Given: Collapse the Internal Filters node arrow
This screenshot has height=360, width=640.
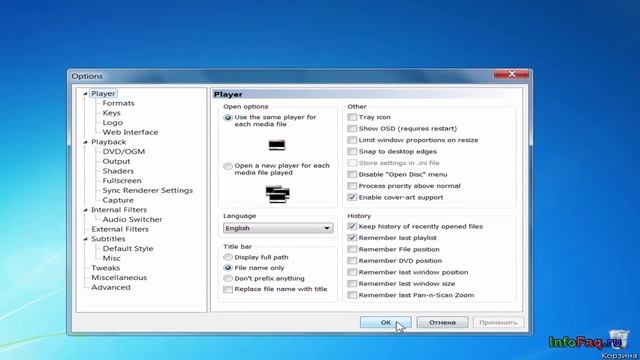Looking at the screenshot, I should tap(85, 210).
